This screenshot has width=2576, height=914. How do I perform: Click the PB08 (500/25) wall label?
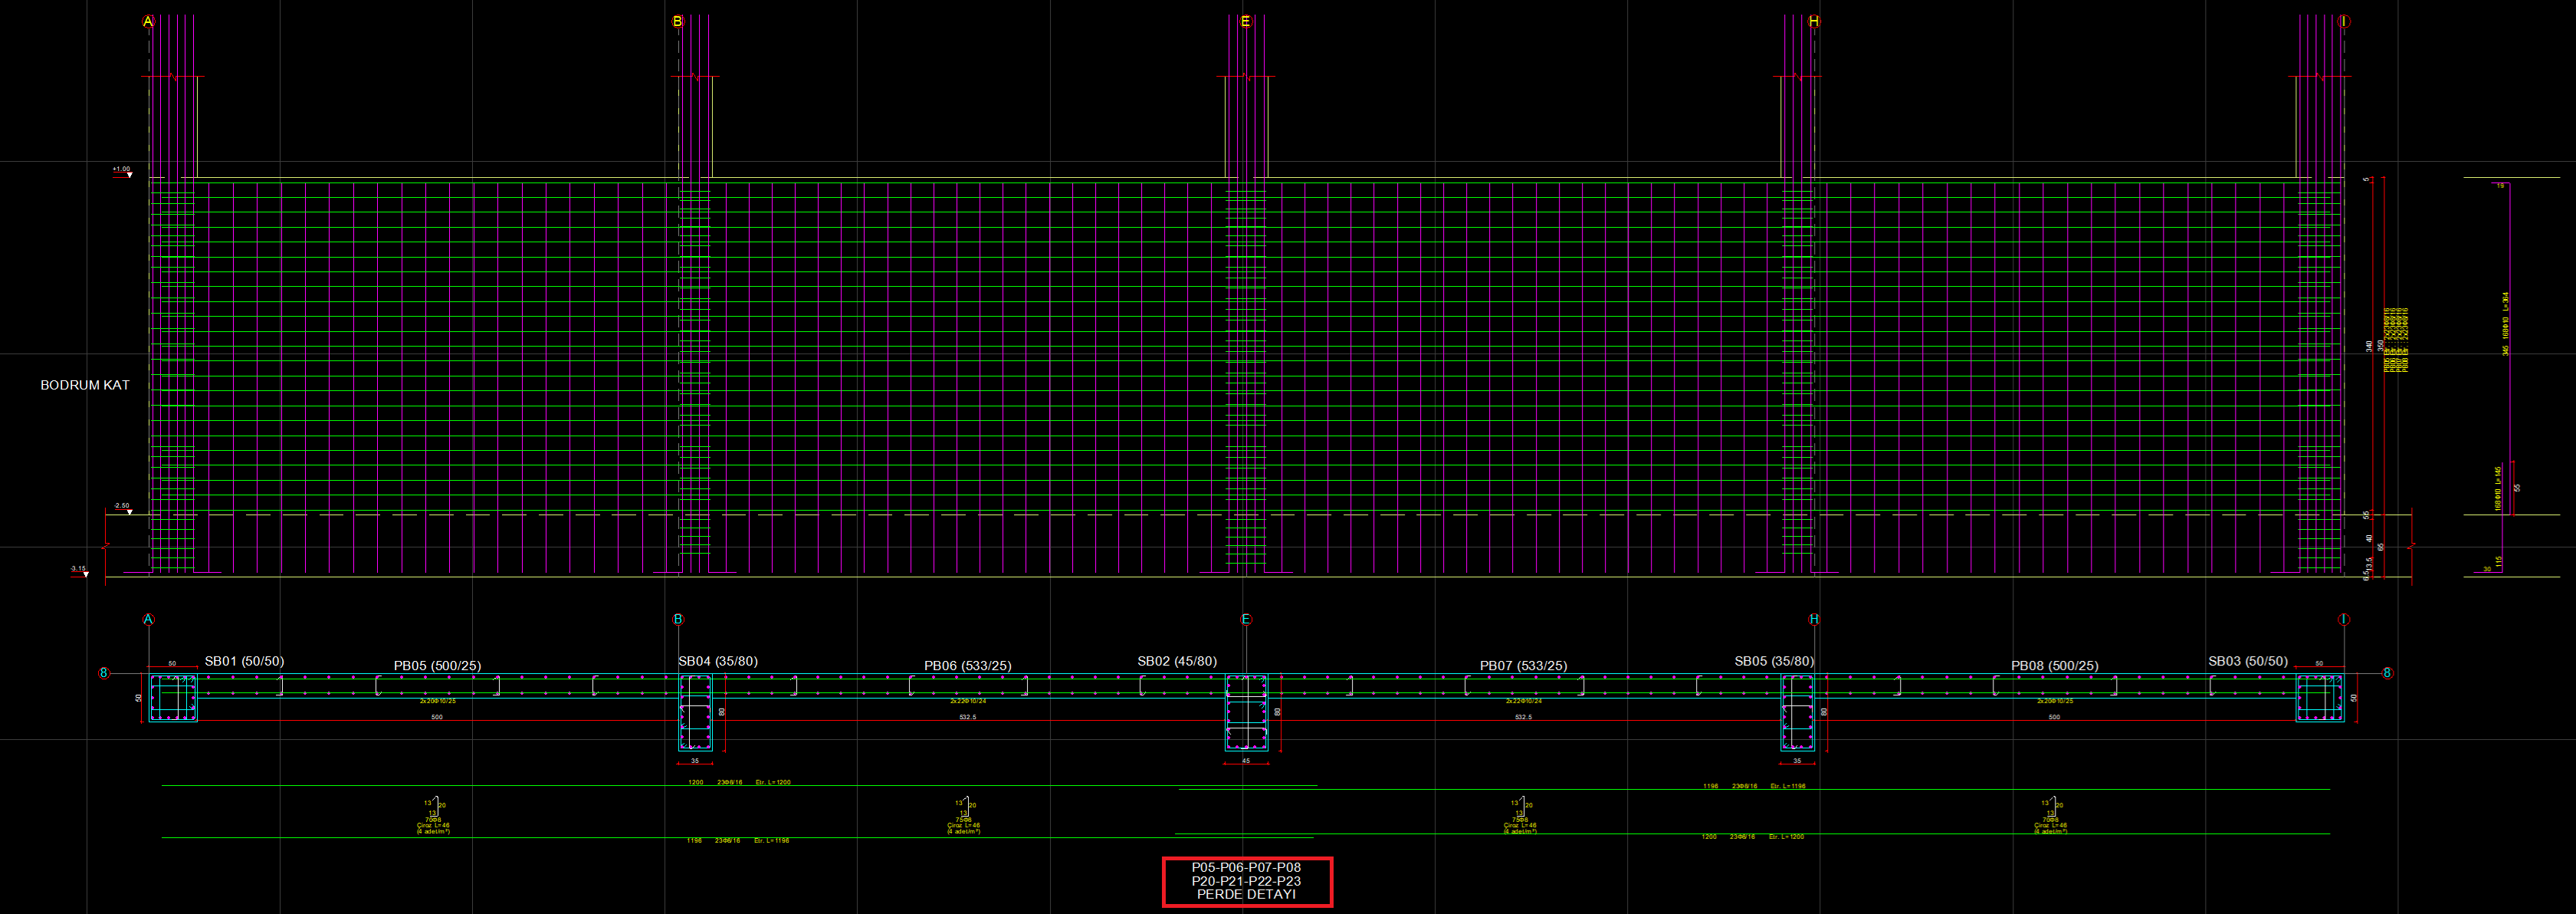click(x=2054, y=665)
